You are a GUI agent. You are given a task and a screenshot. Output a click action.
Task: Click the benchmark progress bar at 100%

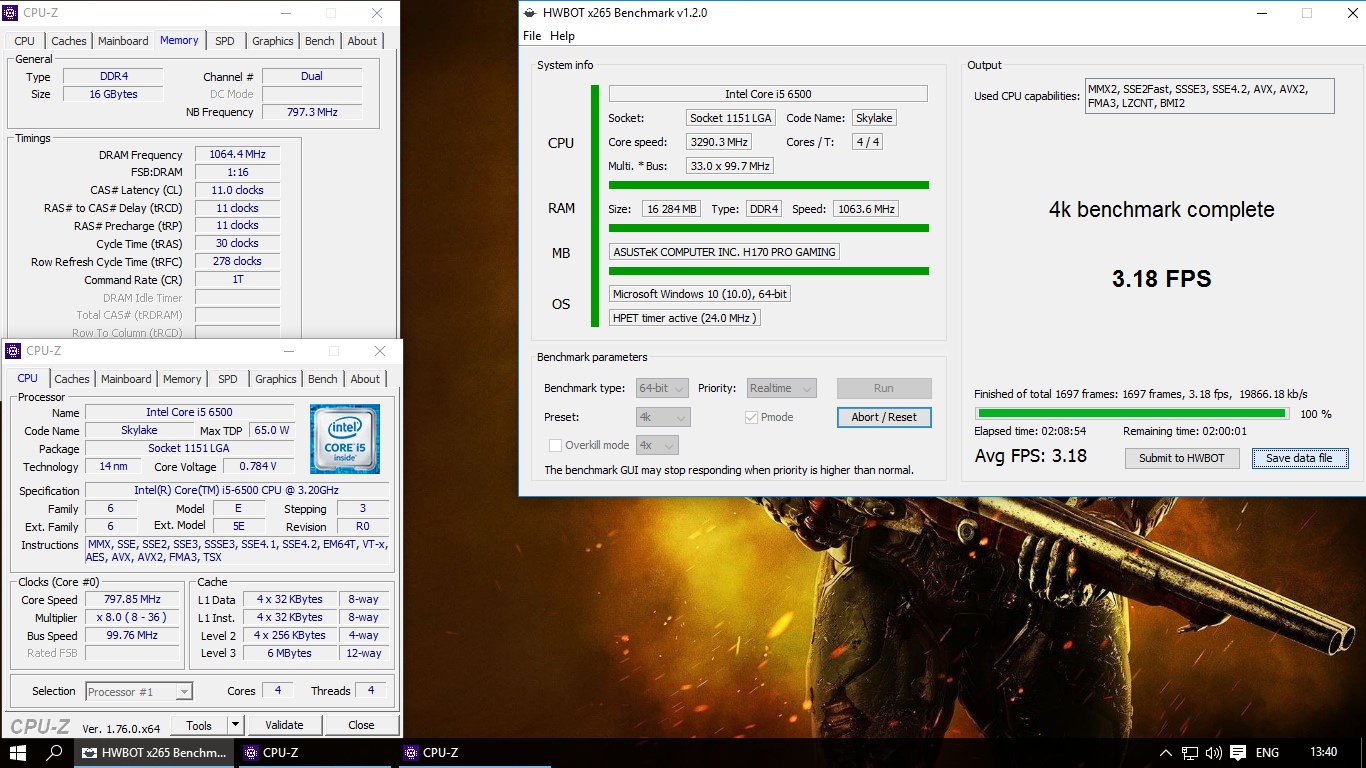(x=1132, y=413)
